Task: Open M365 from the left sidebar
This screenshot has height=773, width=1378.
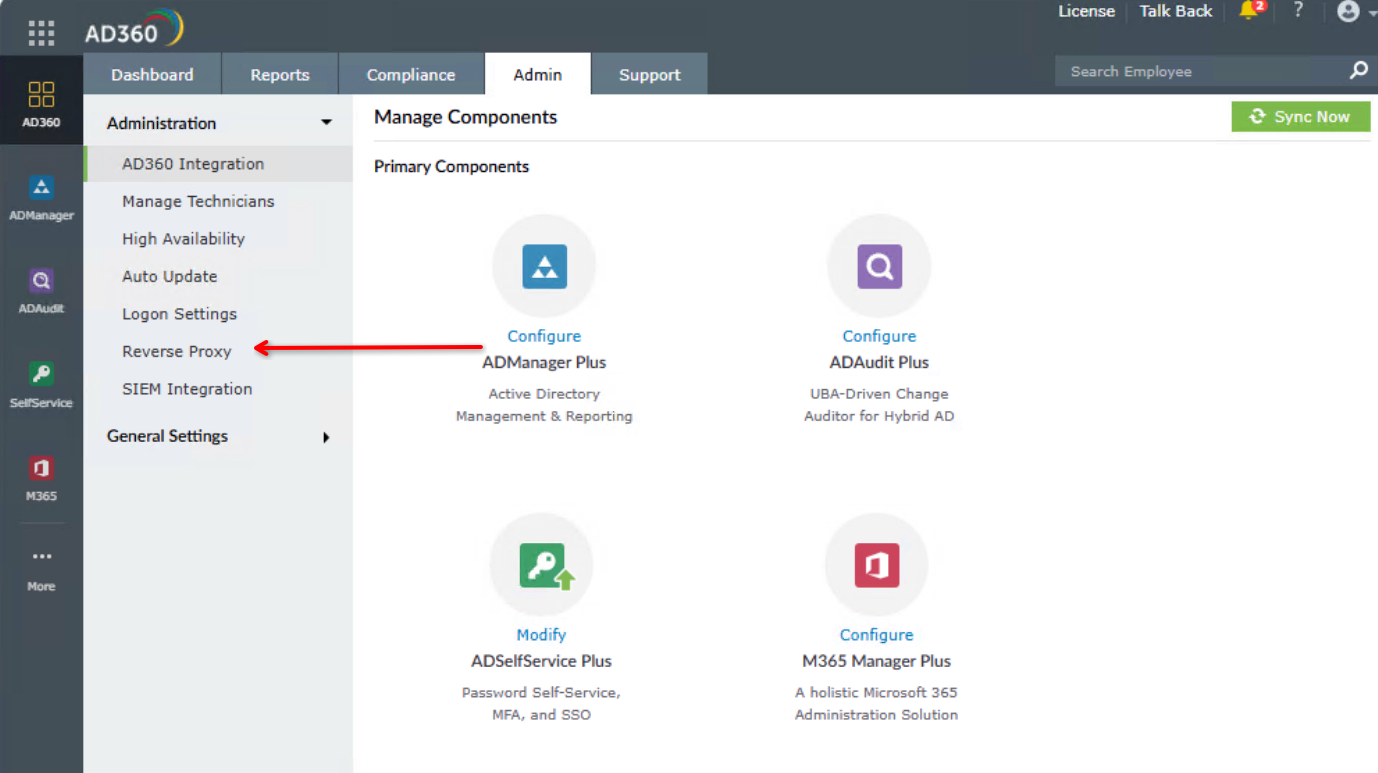Action: (x=41, y=478)
